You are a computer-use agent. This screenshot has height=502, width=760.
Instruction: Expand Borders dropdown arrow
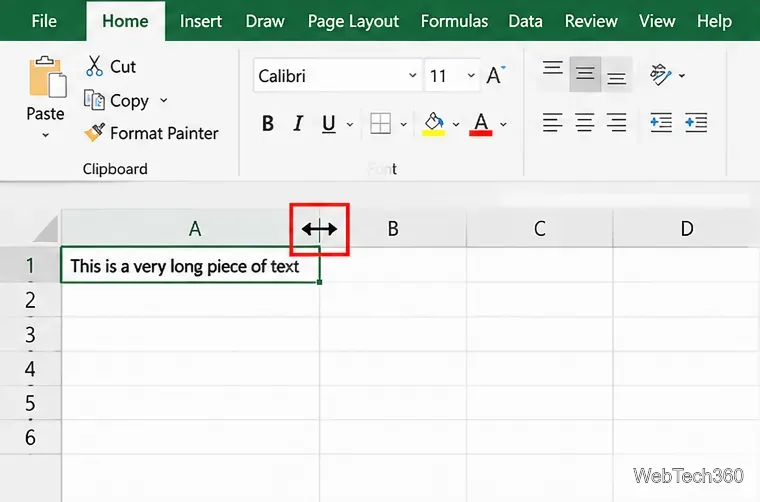pyautogui.click(x=403, y=125)
